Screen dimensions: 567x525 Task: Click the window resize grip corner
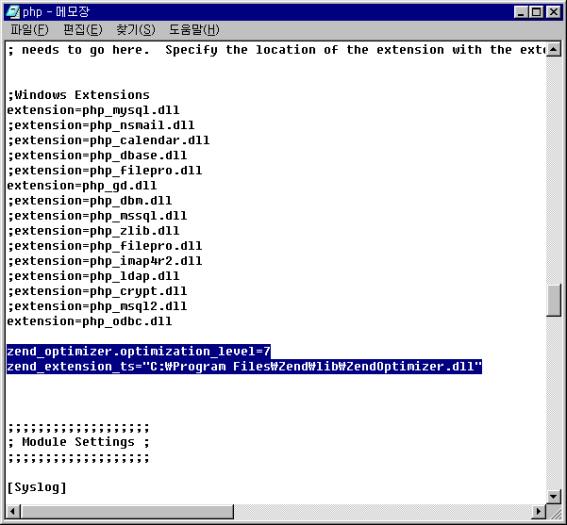point(554,511)
